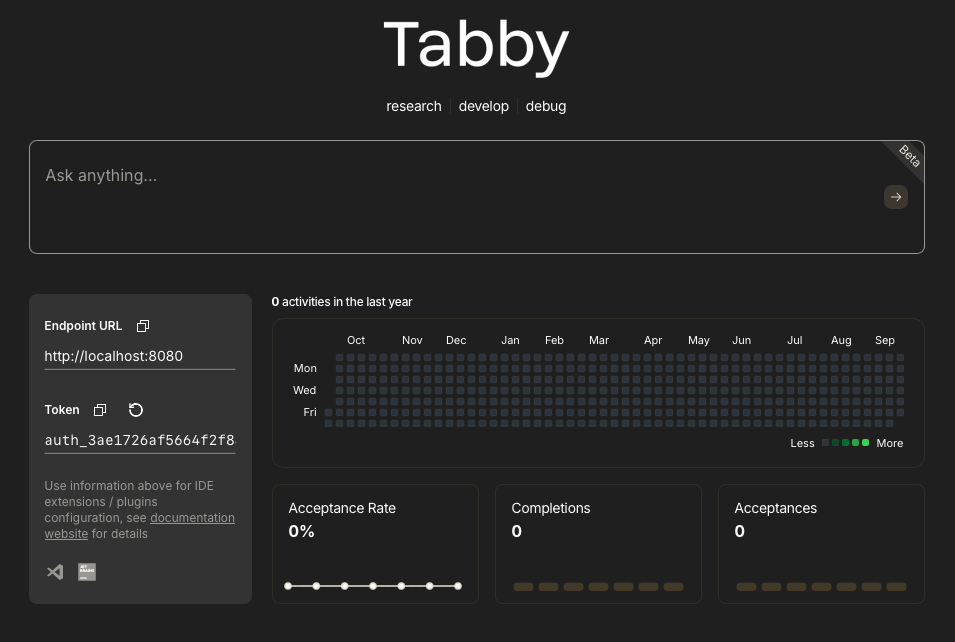Click the last point on Acceptance Rate chart

pyautogui.click(x=458, y=586)
